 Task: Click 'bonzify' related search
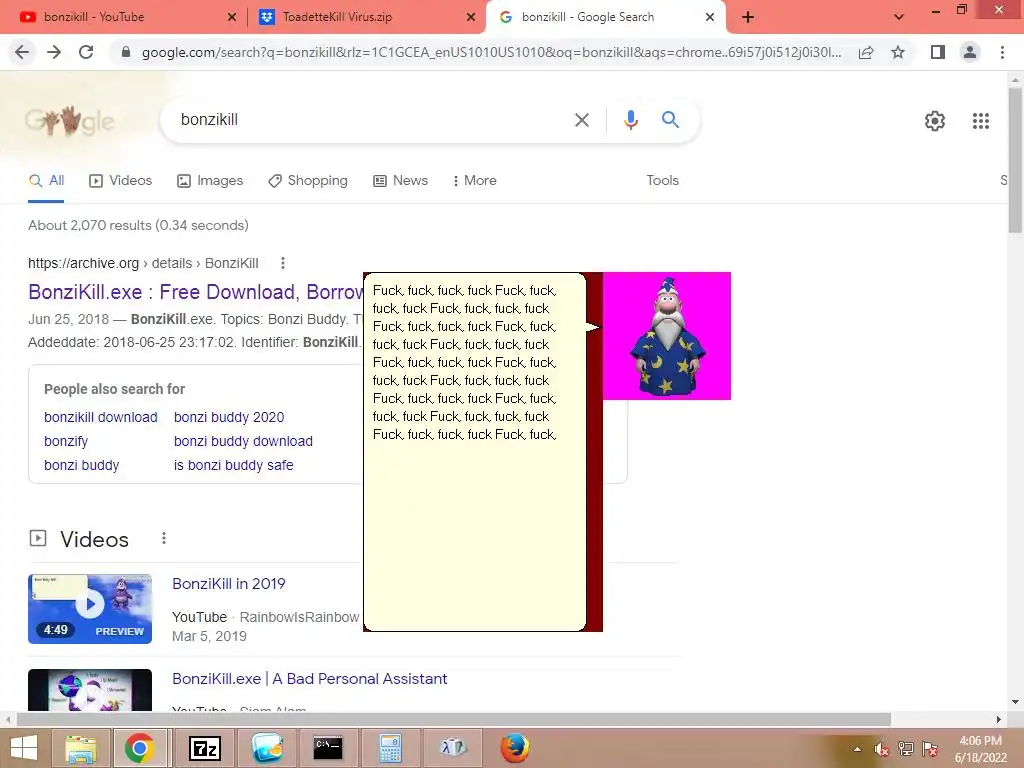click(66, 441)
